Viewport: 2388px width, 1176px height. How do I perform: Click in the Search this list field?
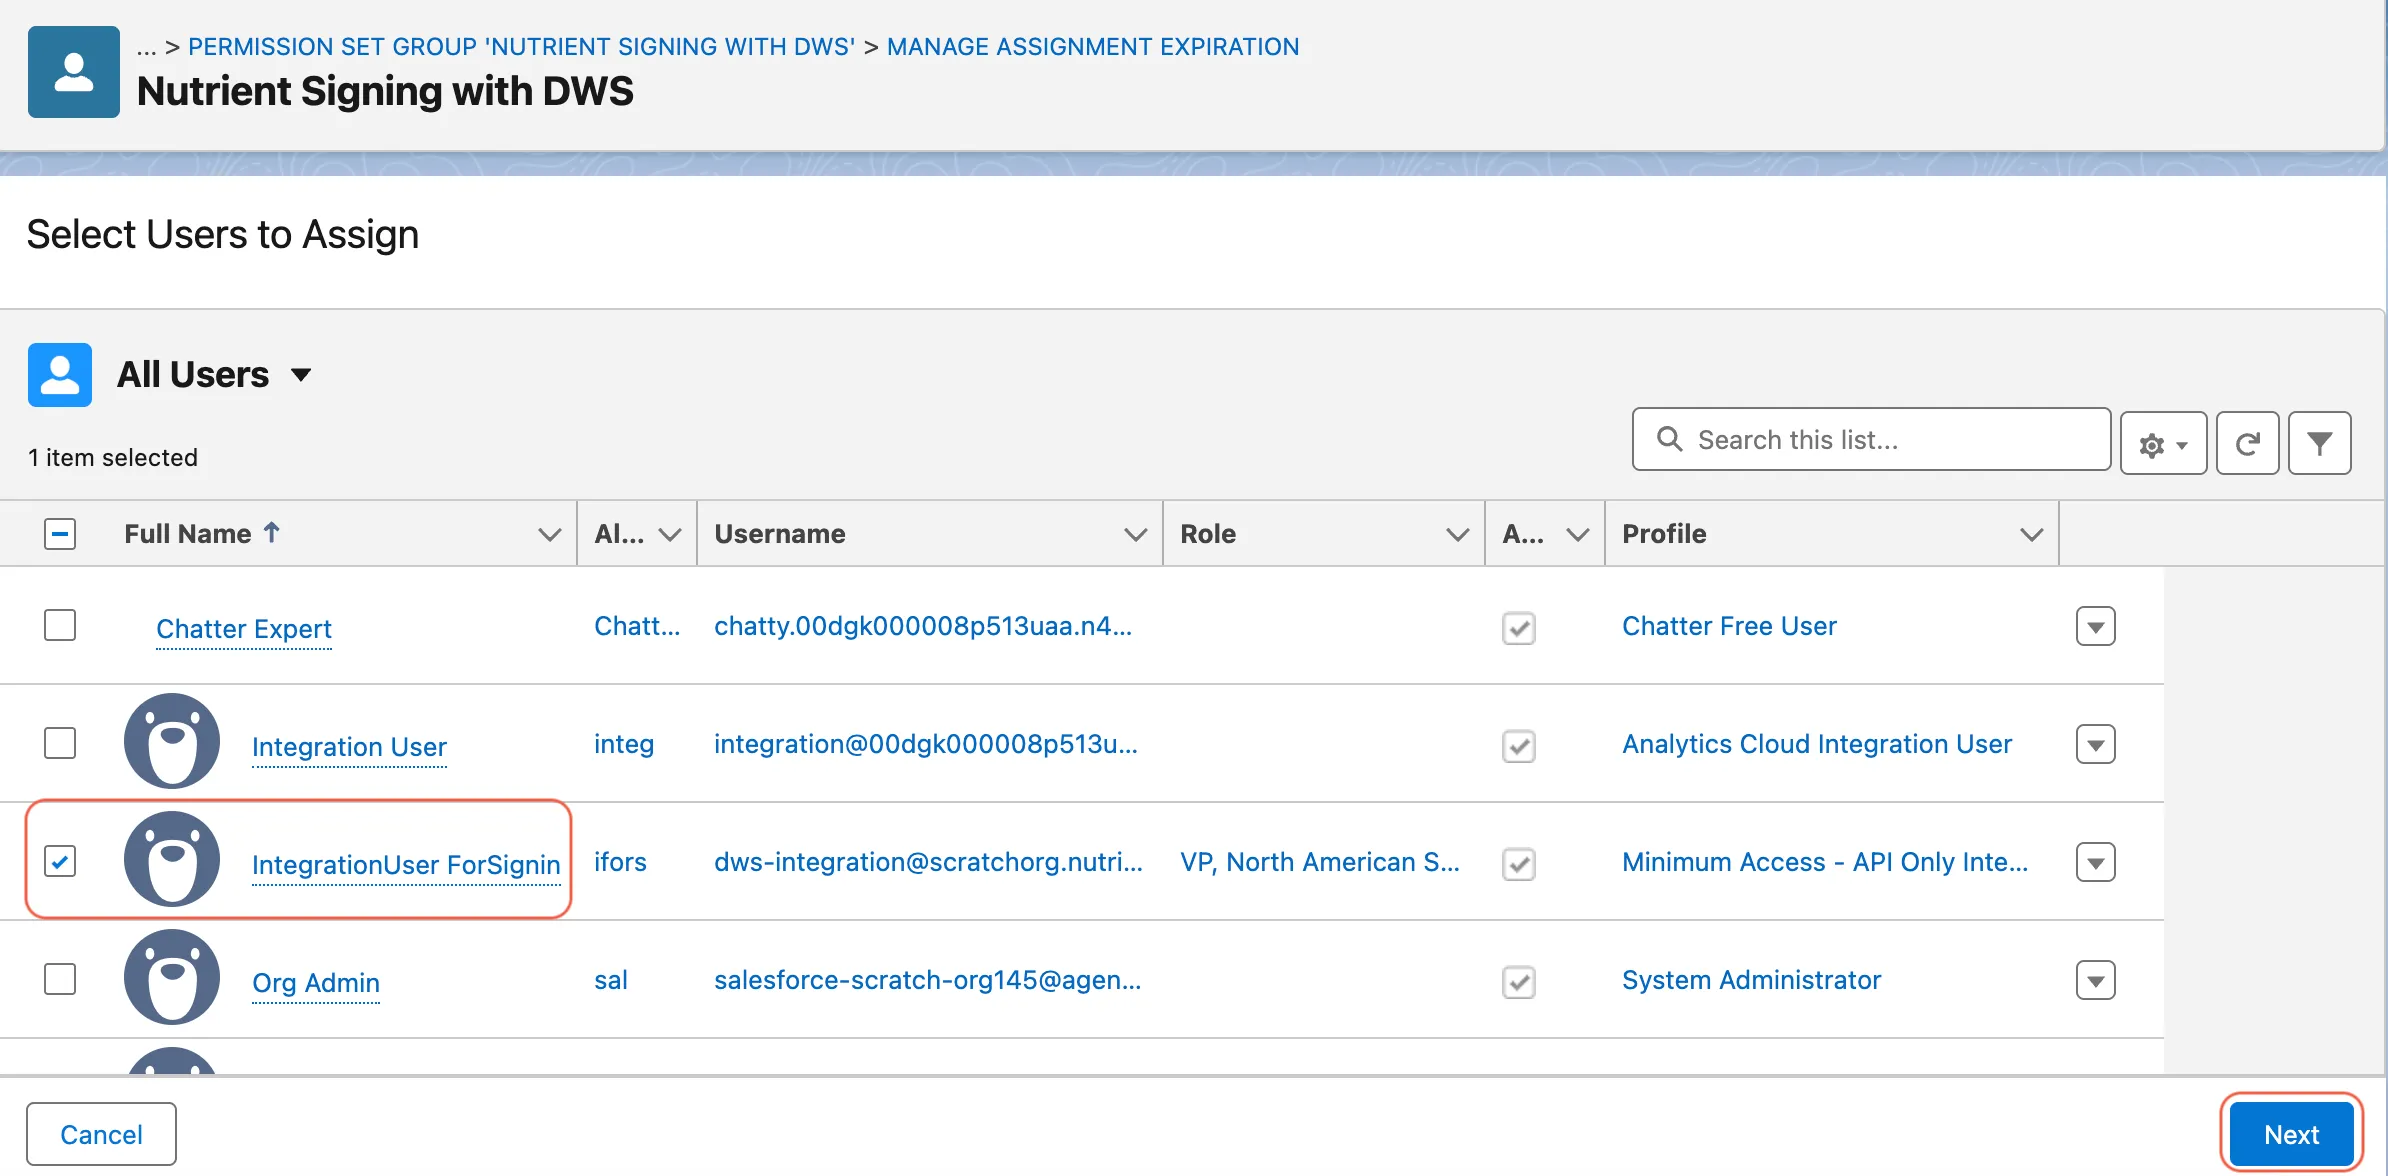coord(1871,439)
